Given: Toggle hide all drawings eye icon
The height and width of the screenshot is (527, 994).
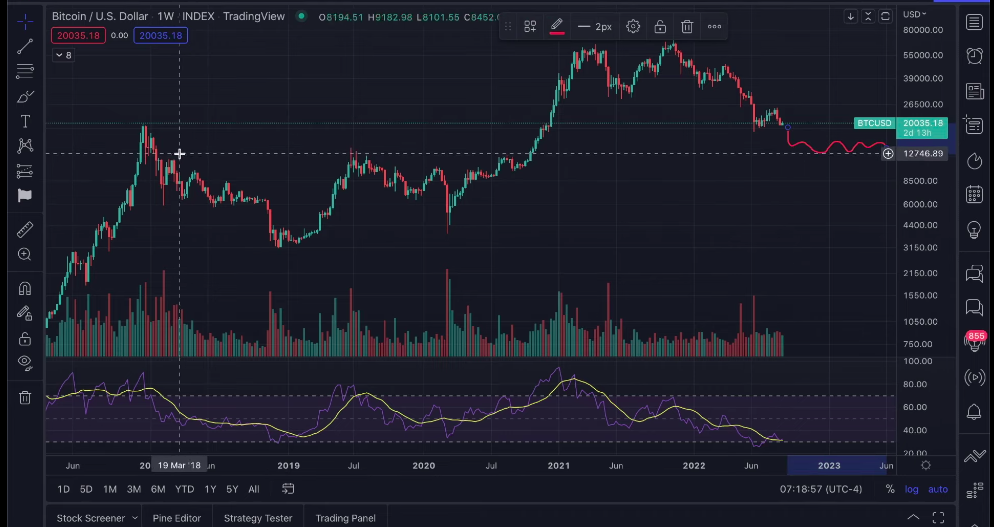Looking at the screenshot, I should coord(25,363).
